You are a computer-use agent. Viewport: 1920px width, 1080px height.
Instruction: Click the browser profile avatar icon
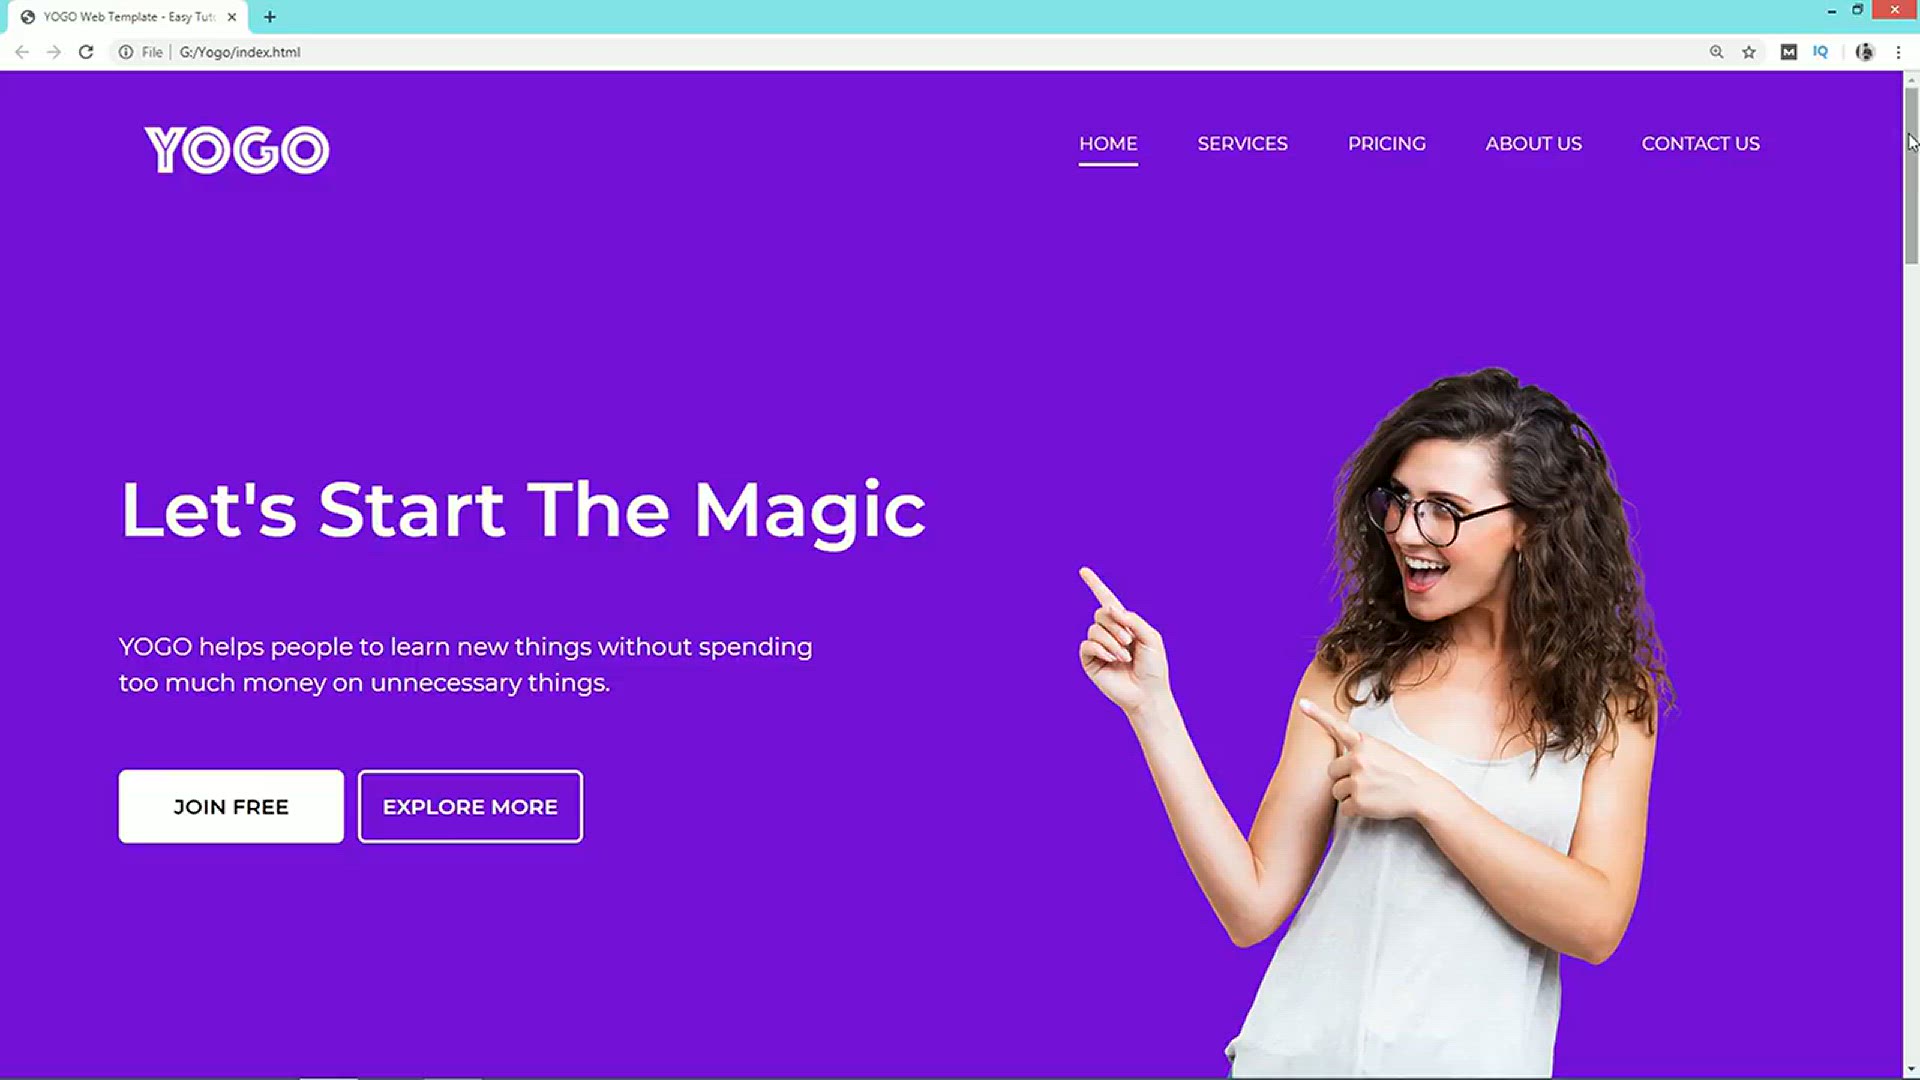1865,53
